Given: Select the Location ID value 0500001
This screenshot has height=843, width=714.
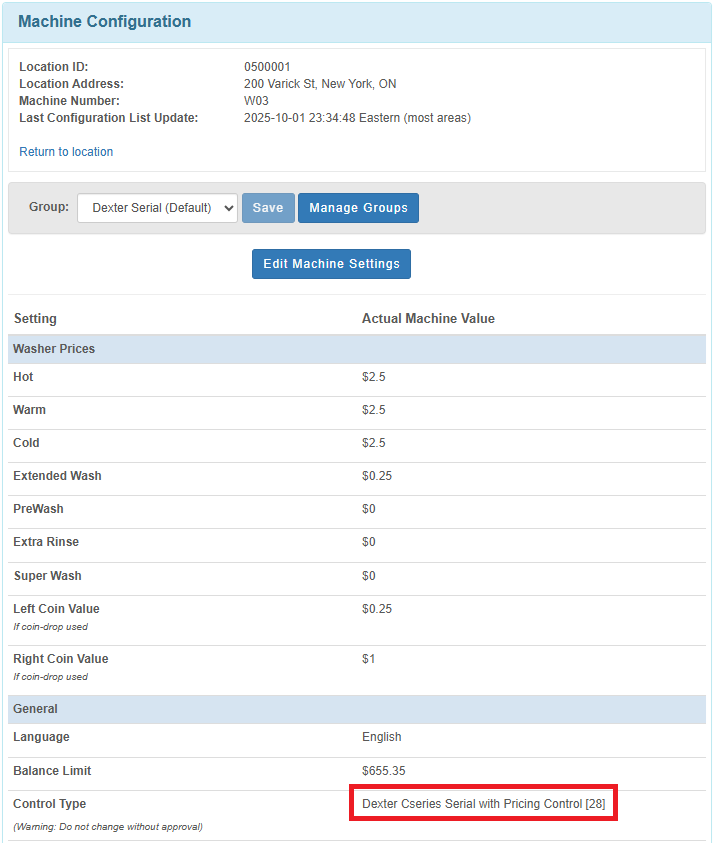Looking at the screenshot, I should 267,67.
